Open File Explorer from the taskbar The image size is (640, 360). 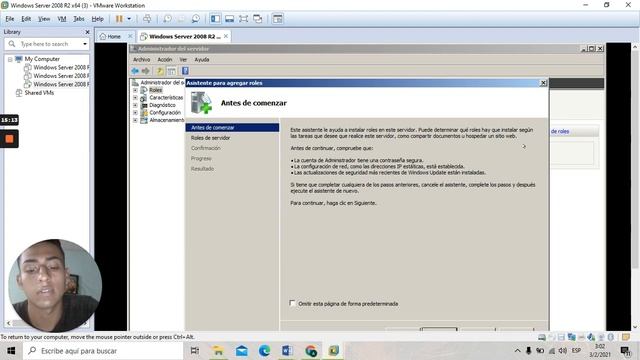click(x=218, y=351)
